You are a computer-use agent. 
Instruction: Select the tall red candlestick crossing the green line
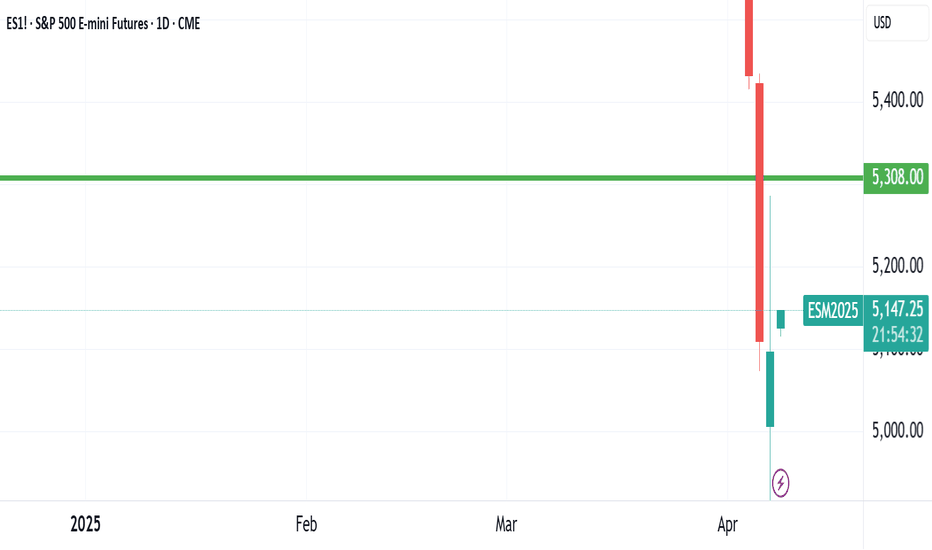tap(760, 212)
